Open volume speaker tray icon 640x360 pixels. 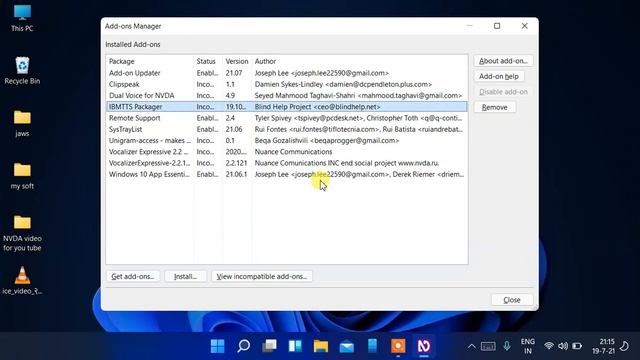coord(563,346)
